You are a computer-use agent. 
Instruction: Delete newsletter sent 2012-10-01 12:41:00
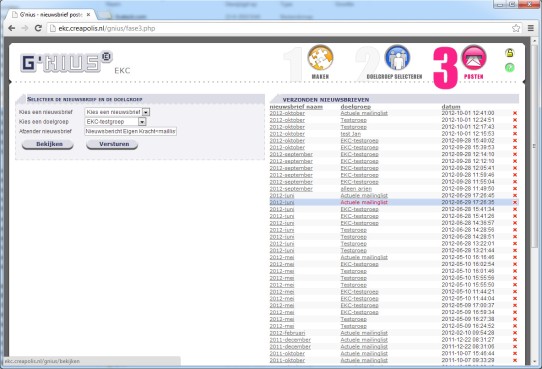coord(515,113)
